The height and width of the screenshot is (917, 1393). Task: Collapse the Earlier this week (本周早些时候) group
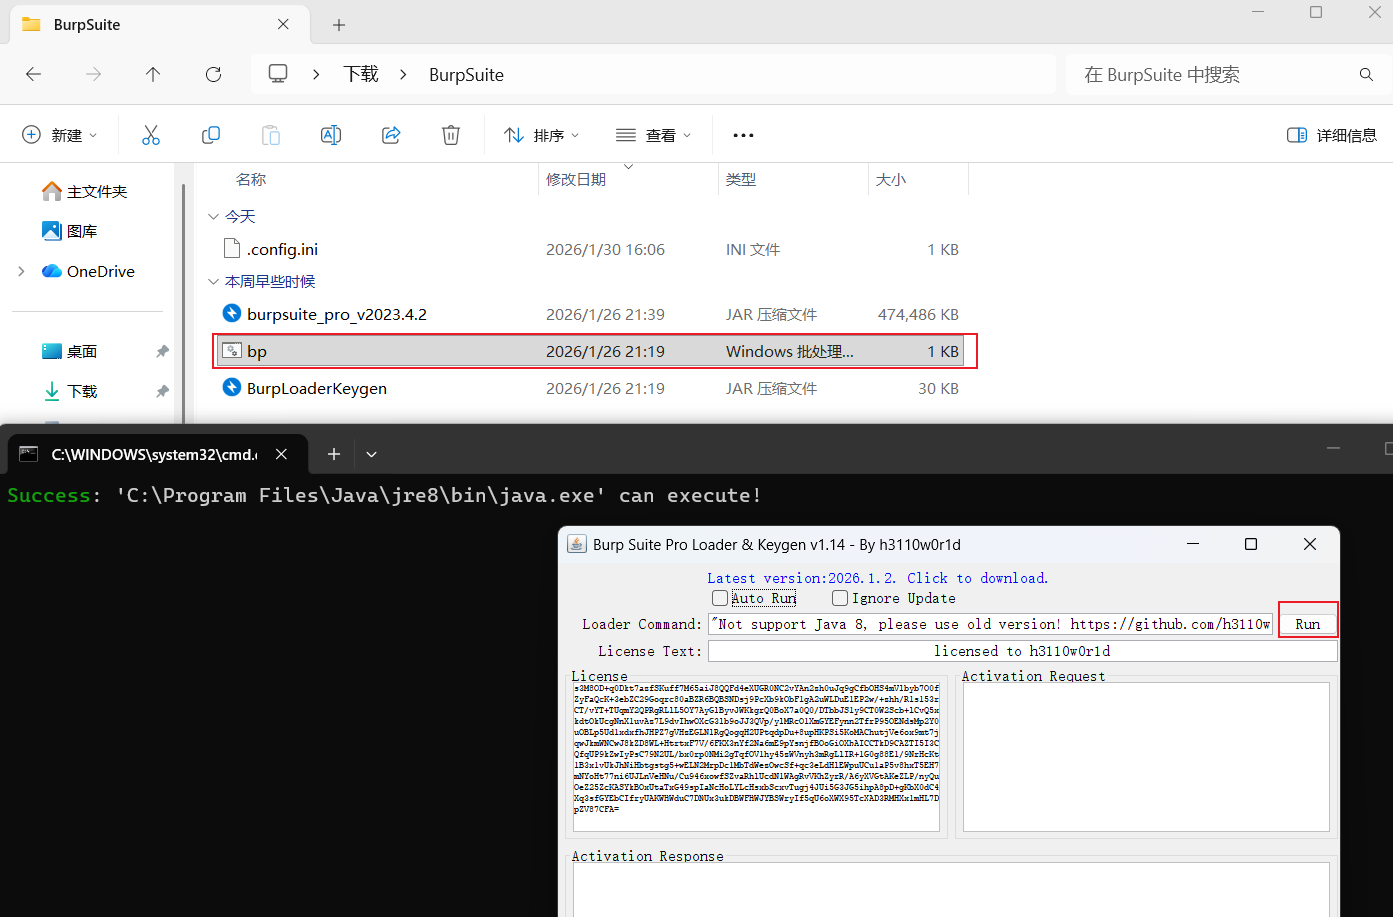[x=213, y=282]
